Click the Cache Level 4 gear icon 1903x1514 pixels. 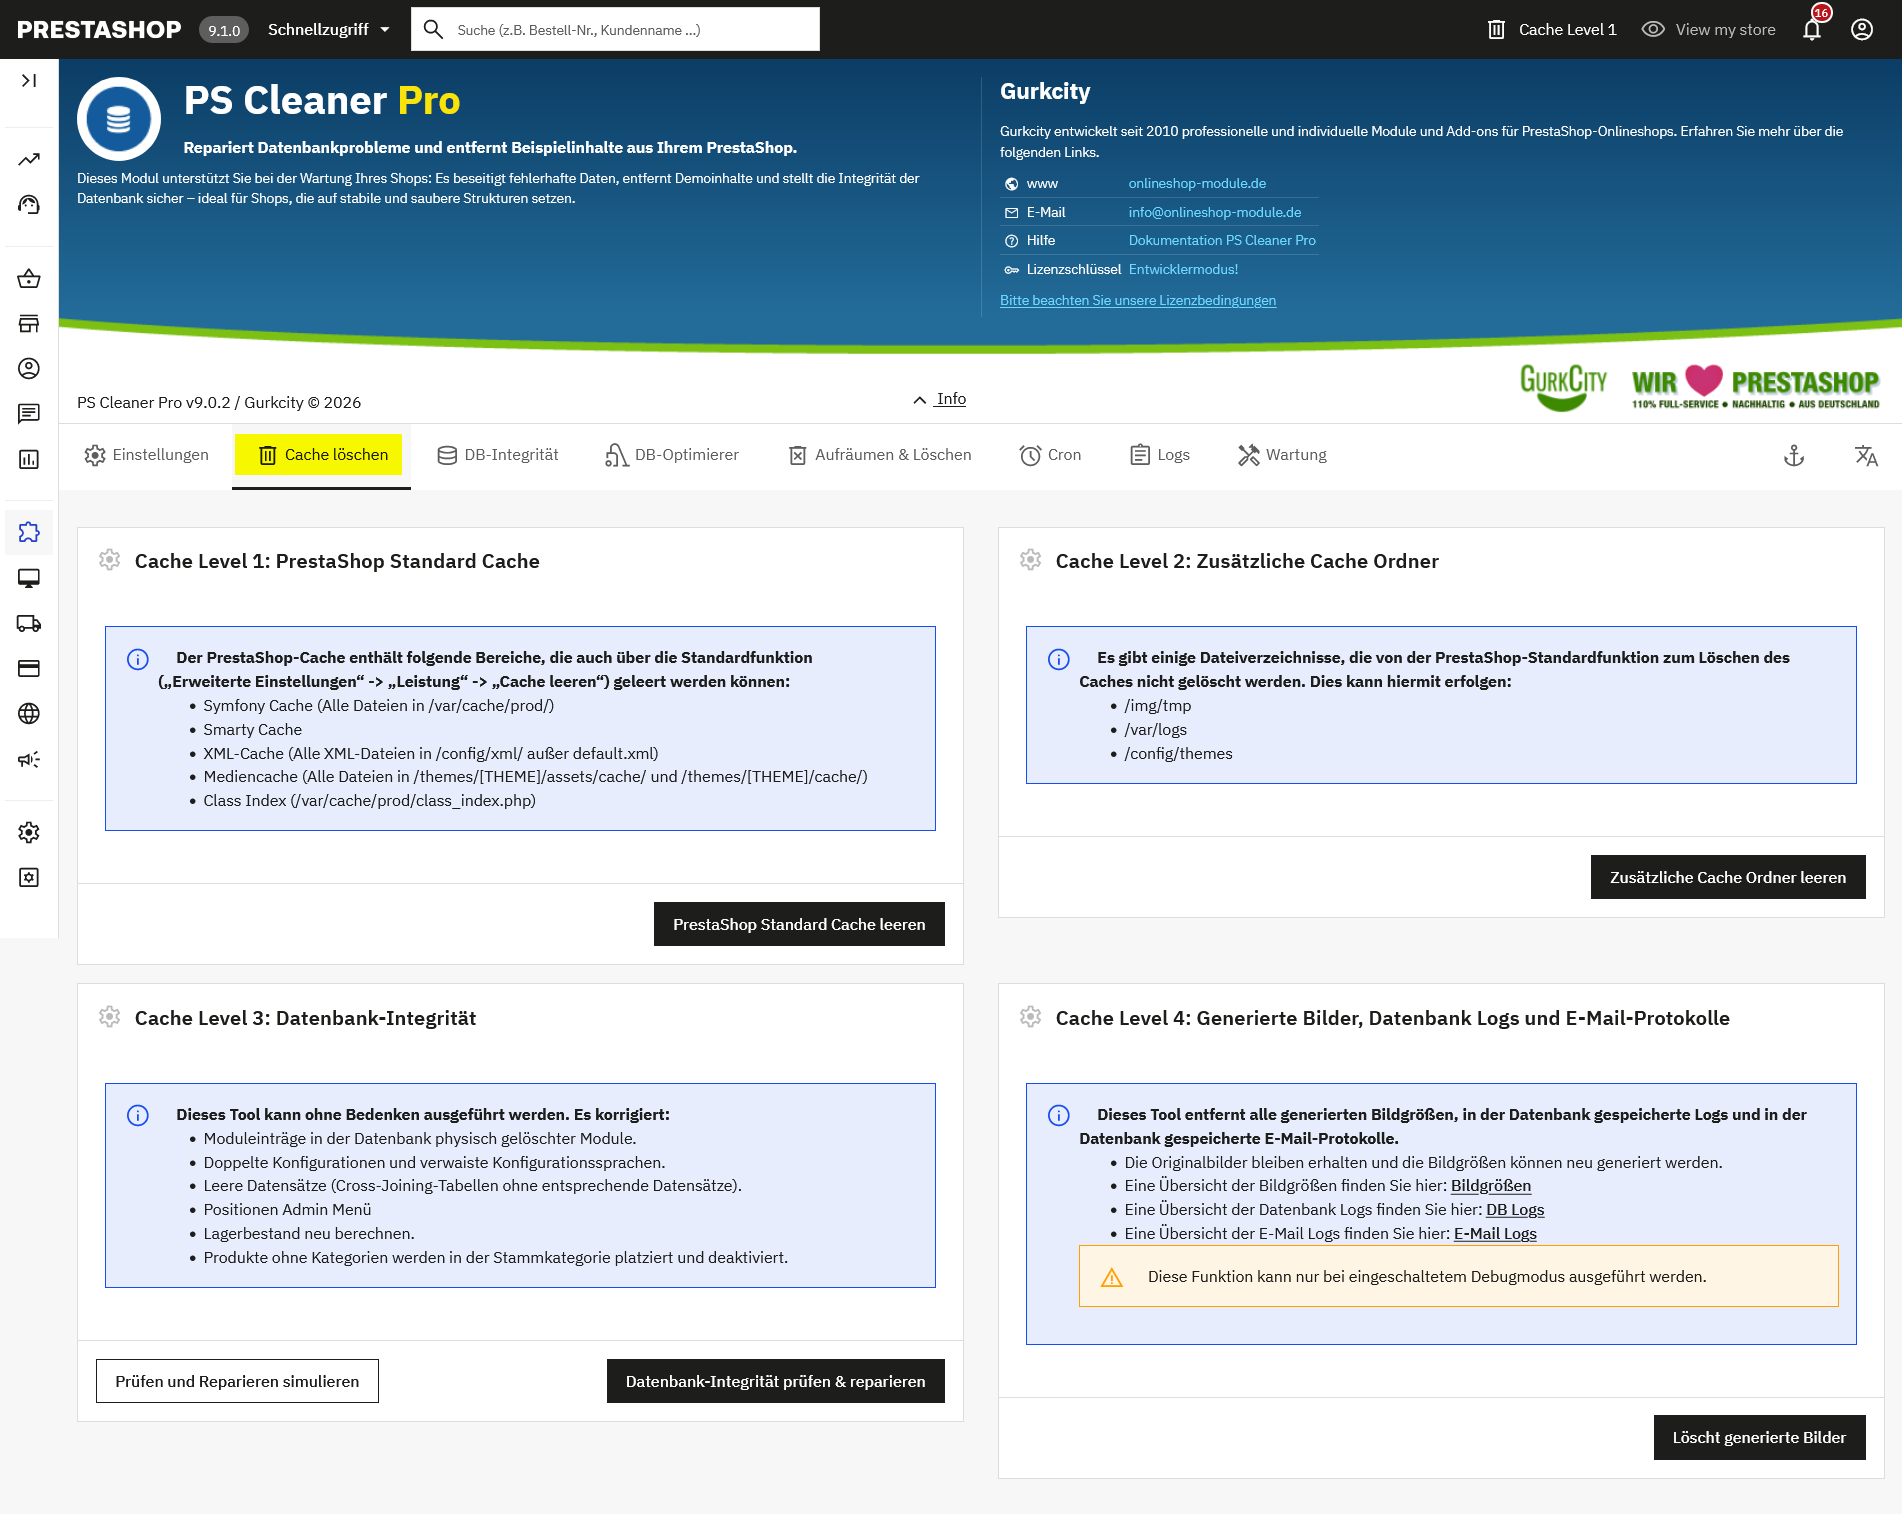coord(1031,1017)
